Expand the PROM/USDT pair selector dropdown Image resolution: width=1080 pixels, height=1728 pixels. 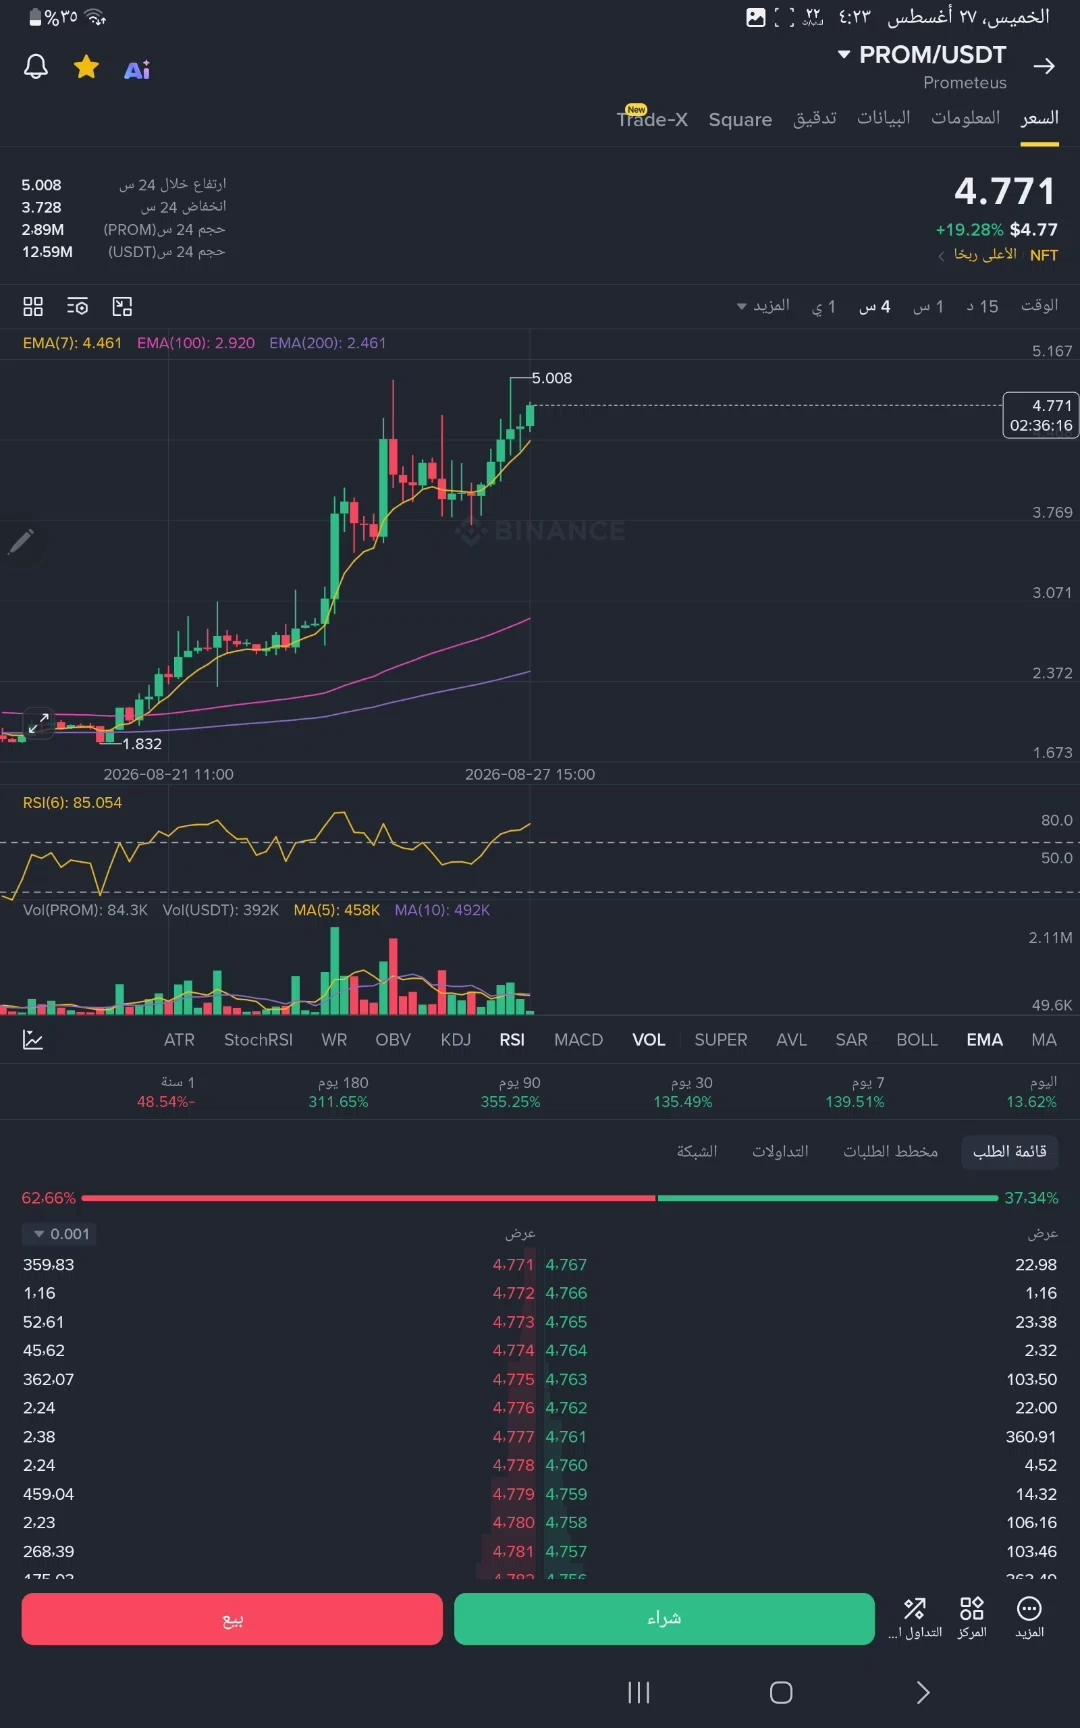click(x=844, y=54)
